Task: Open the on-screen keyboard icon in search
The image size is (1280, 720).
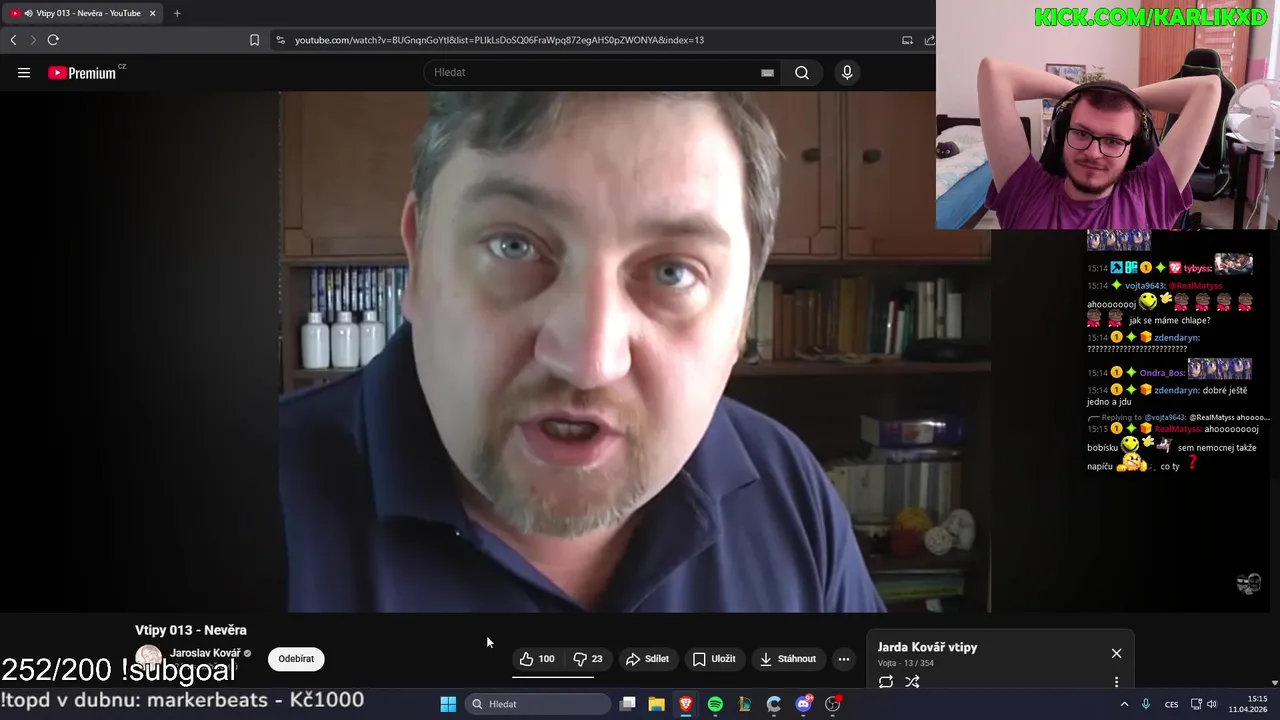Action: (767, 73)
